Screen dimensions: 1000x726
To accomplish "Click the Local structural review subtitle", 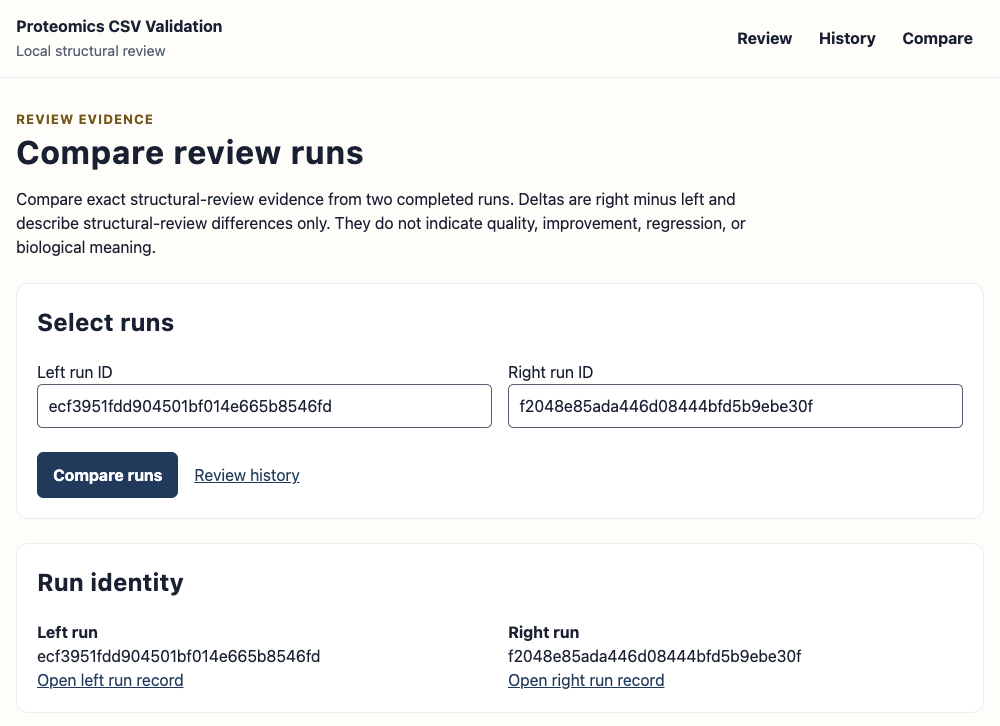I will tap(91, 51).
